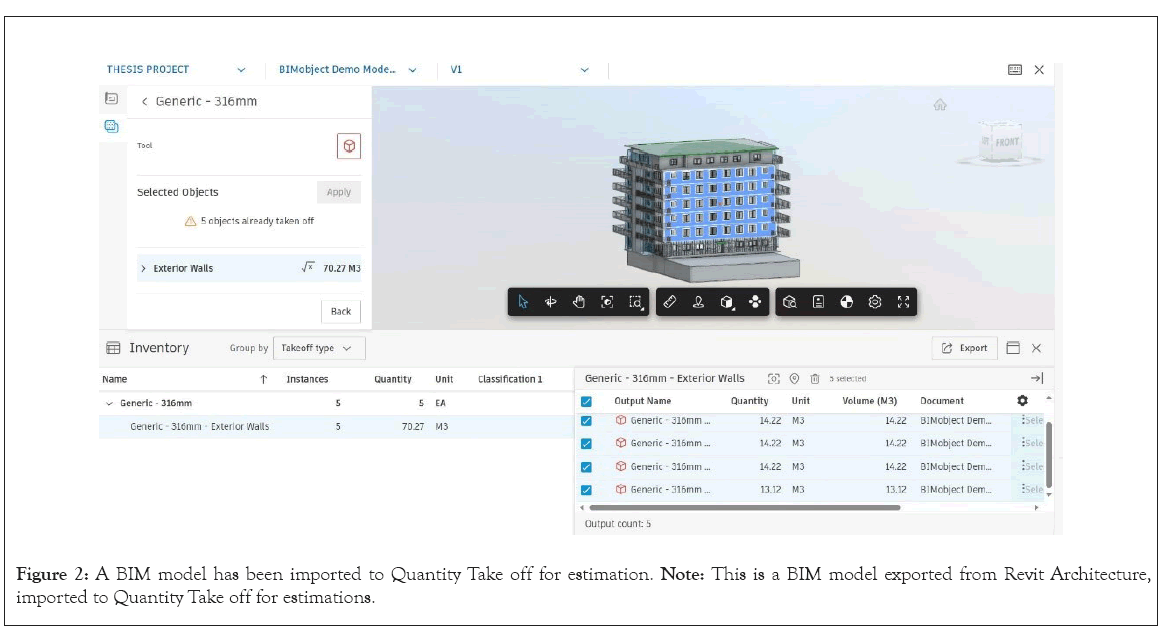Image resolution: width=1167 pixels, height=639 pixels.
Task: Select Generic - 316mm - Exterior Walls row
Action: coord(200,427)
